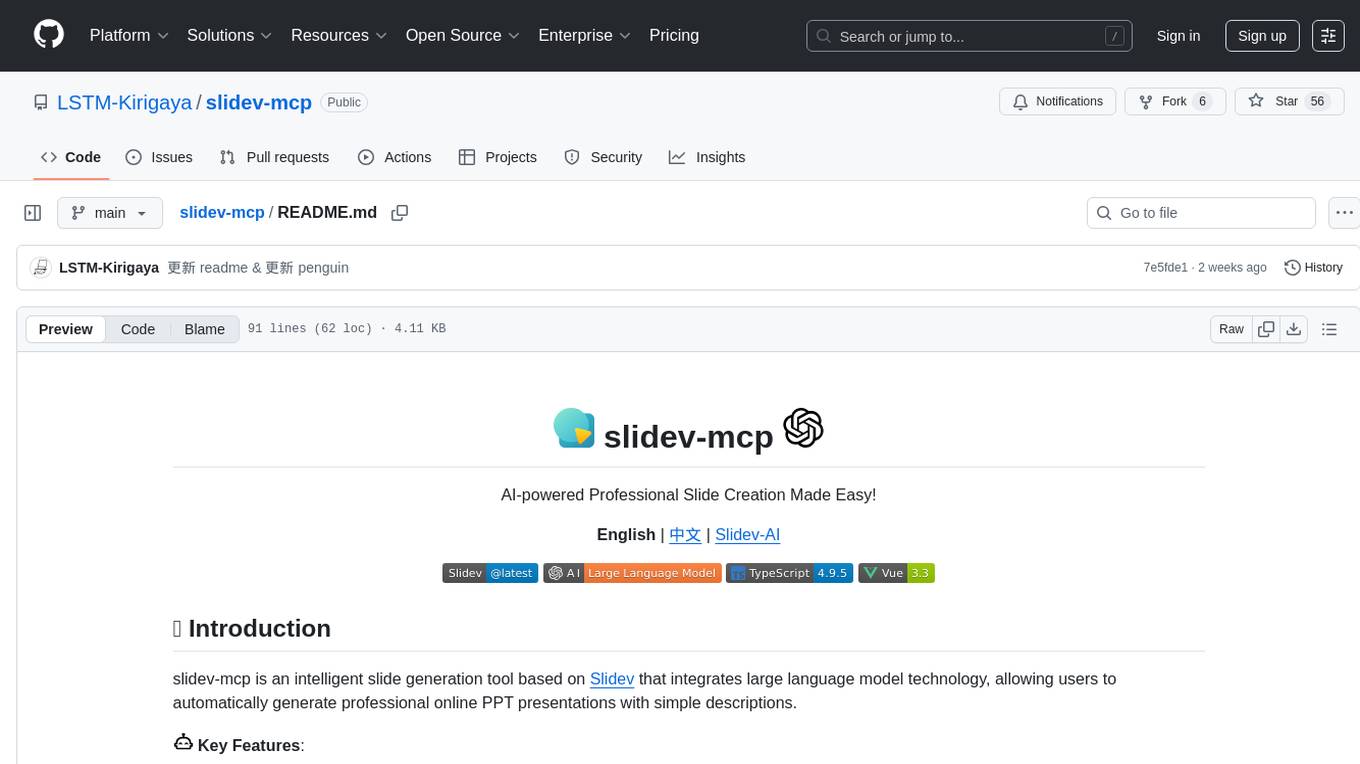The height and width of the screenshot is (764, 1360).
Task: Open the more file actions ellipsis
Action: [x=1344, y=213]
